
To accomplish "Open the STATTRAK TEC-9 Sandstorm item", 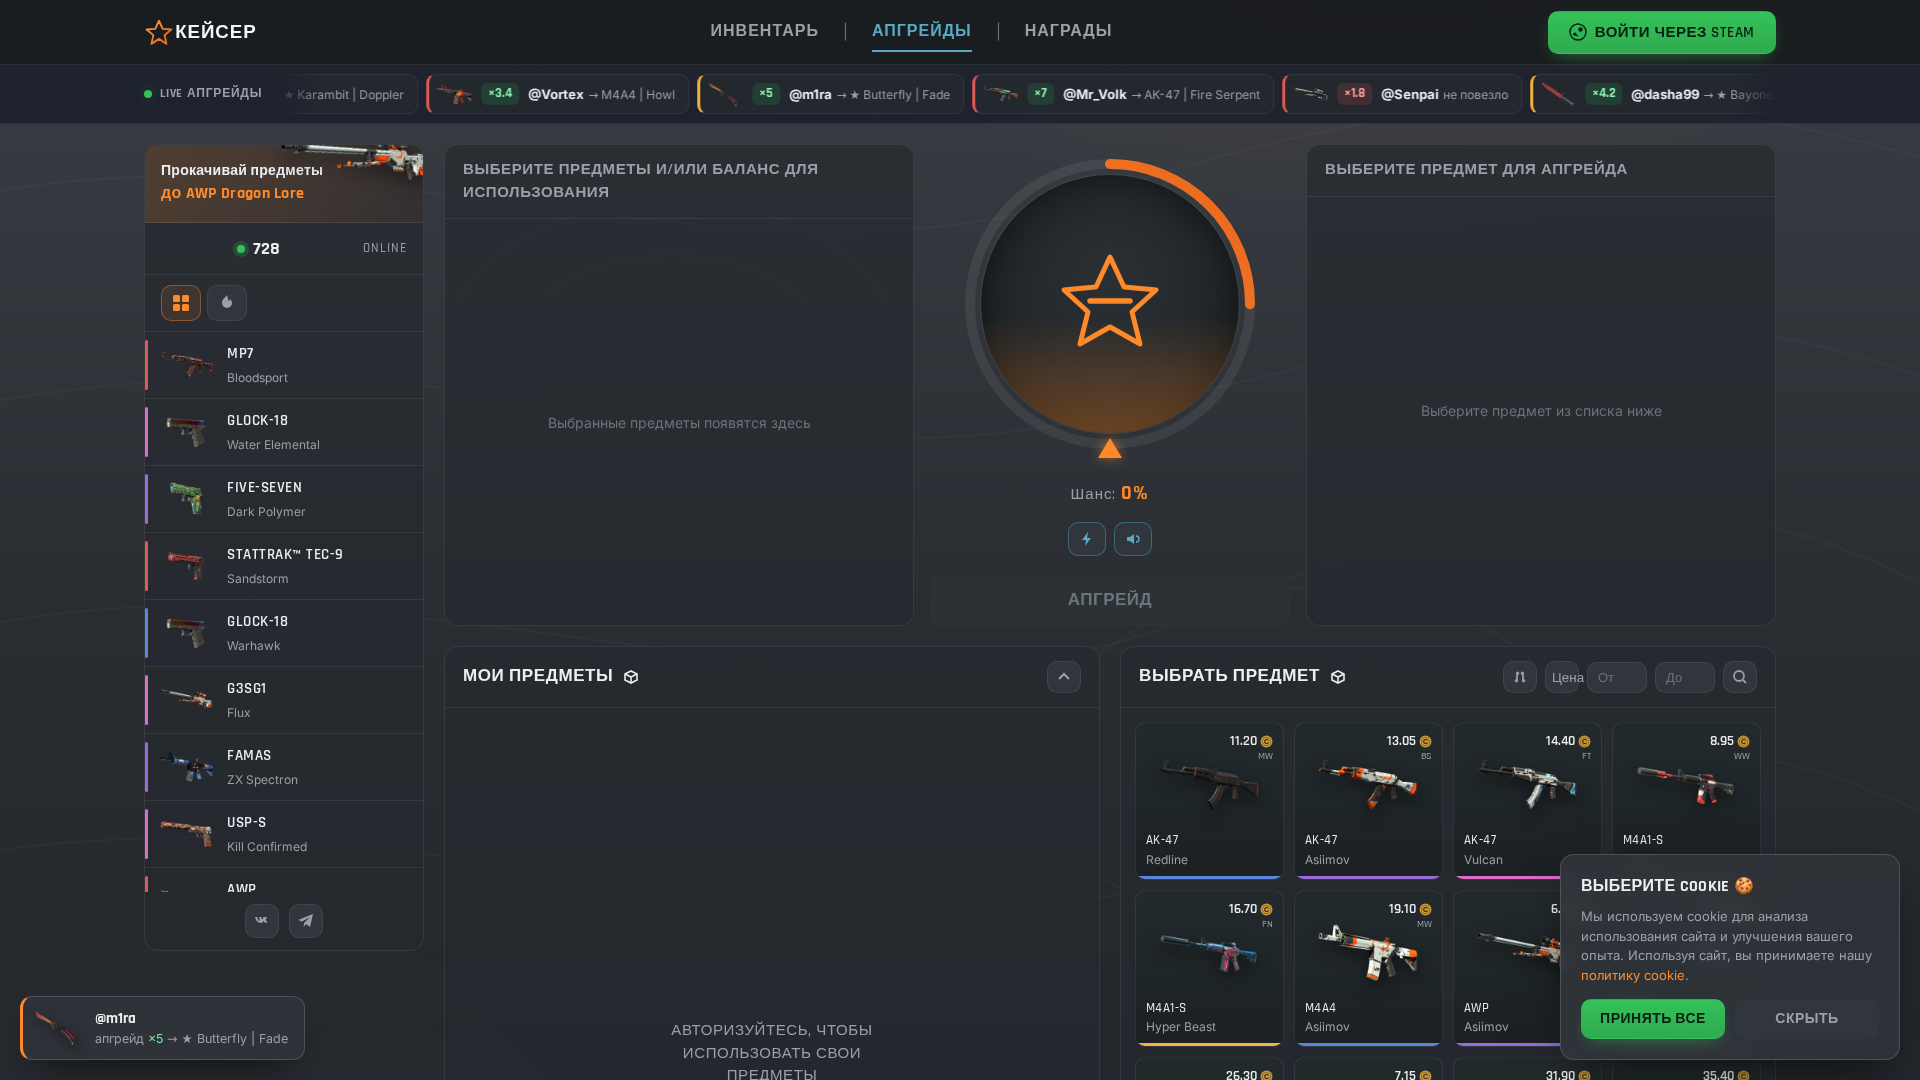I will [284, 566].
